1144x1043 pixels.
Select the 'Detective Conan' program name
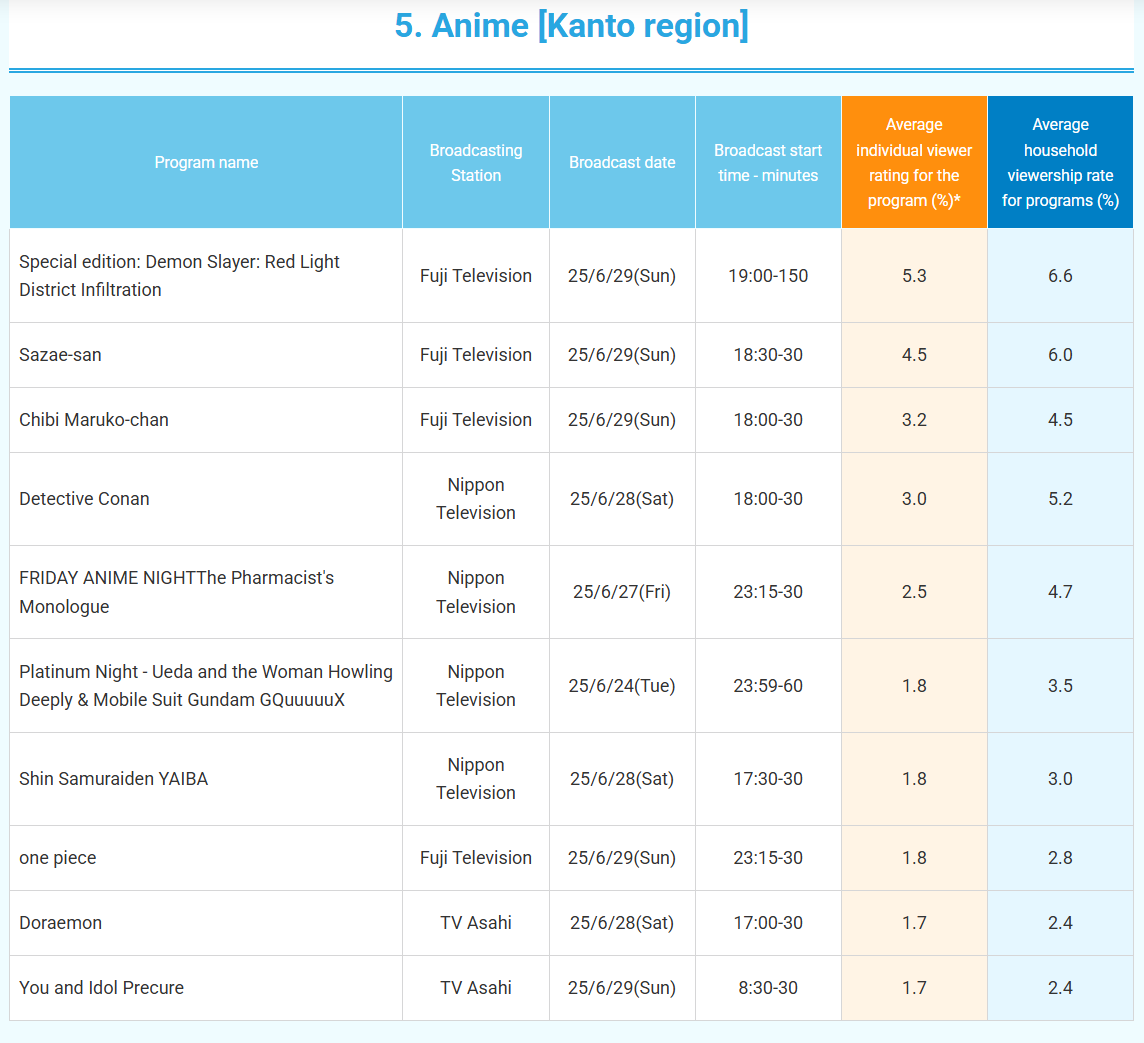(x=84, y=499)
